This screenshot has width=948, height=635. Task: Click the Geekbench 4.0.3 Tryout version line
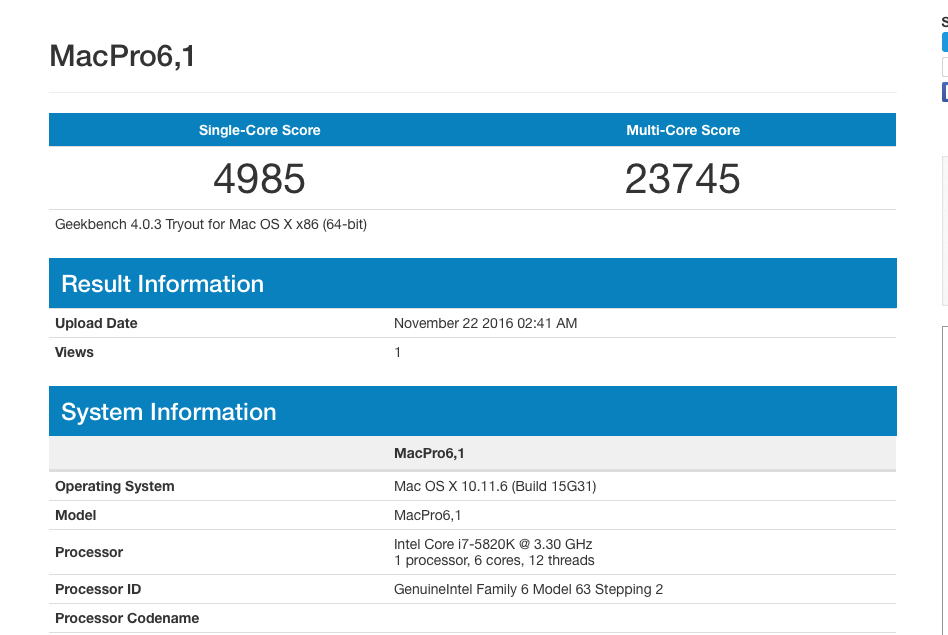[211, 224]
